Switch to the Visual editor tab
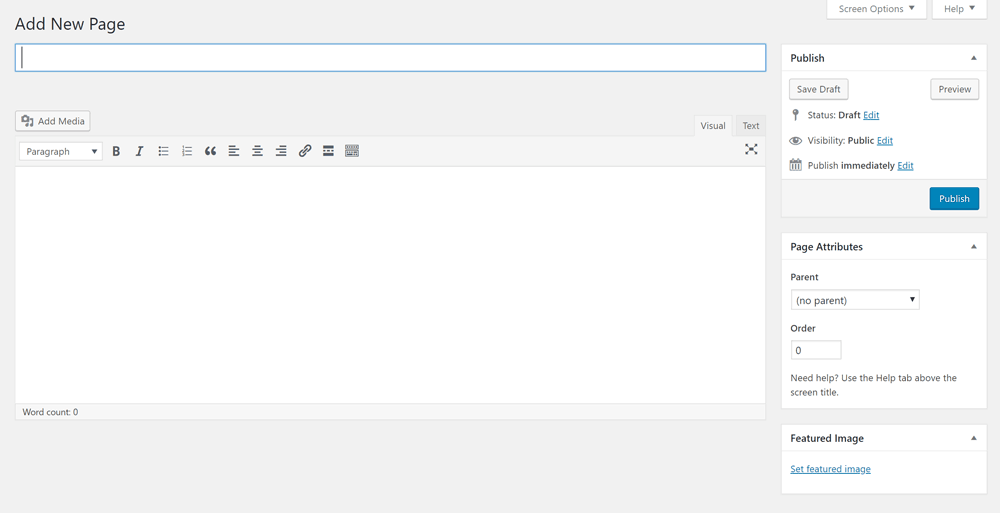This screenshot has width=1000, height=513. click(713, 126)
